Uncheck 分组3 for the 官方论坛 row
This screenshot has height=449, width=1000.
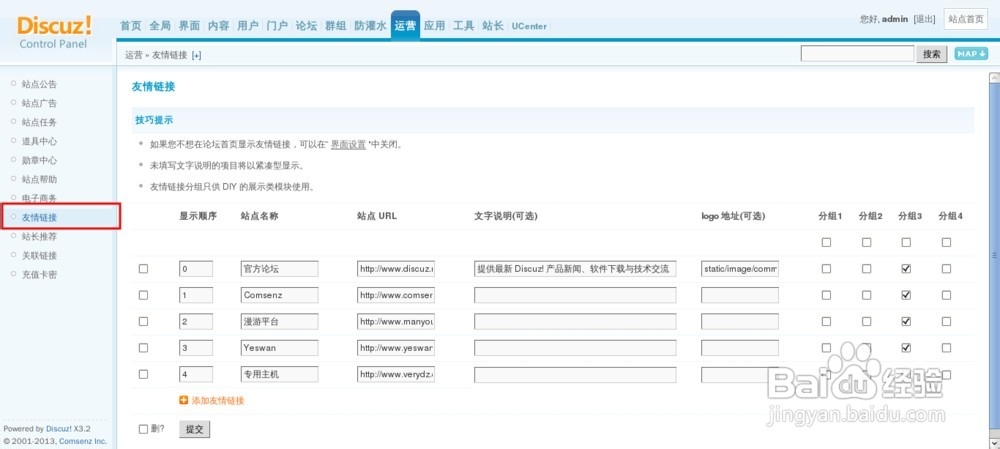(906, 269)
